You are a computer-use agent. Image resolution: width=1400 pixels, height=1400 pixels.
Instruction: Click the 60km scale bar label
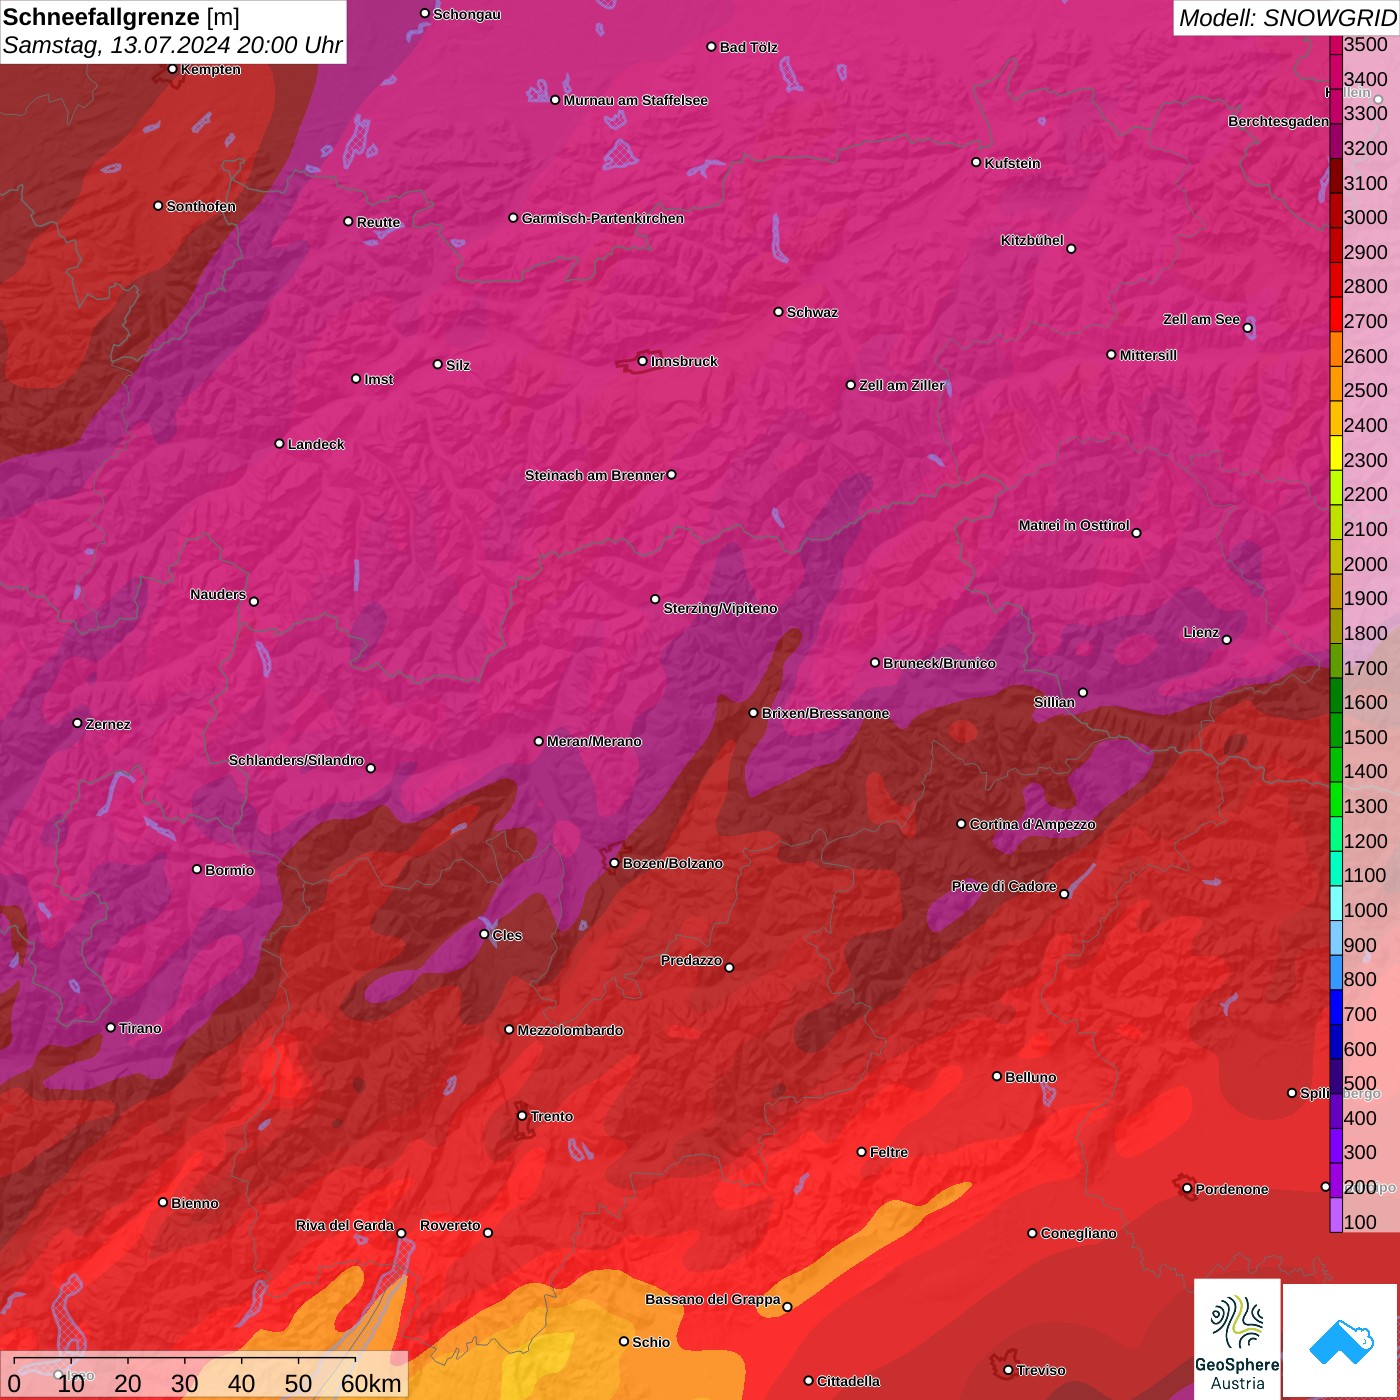[x=371, y=1383]
